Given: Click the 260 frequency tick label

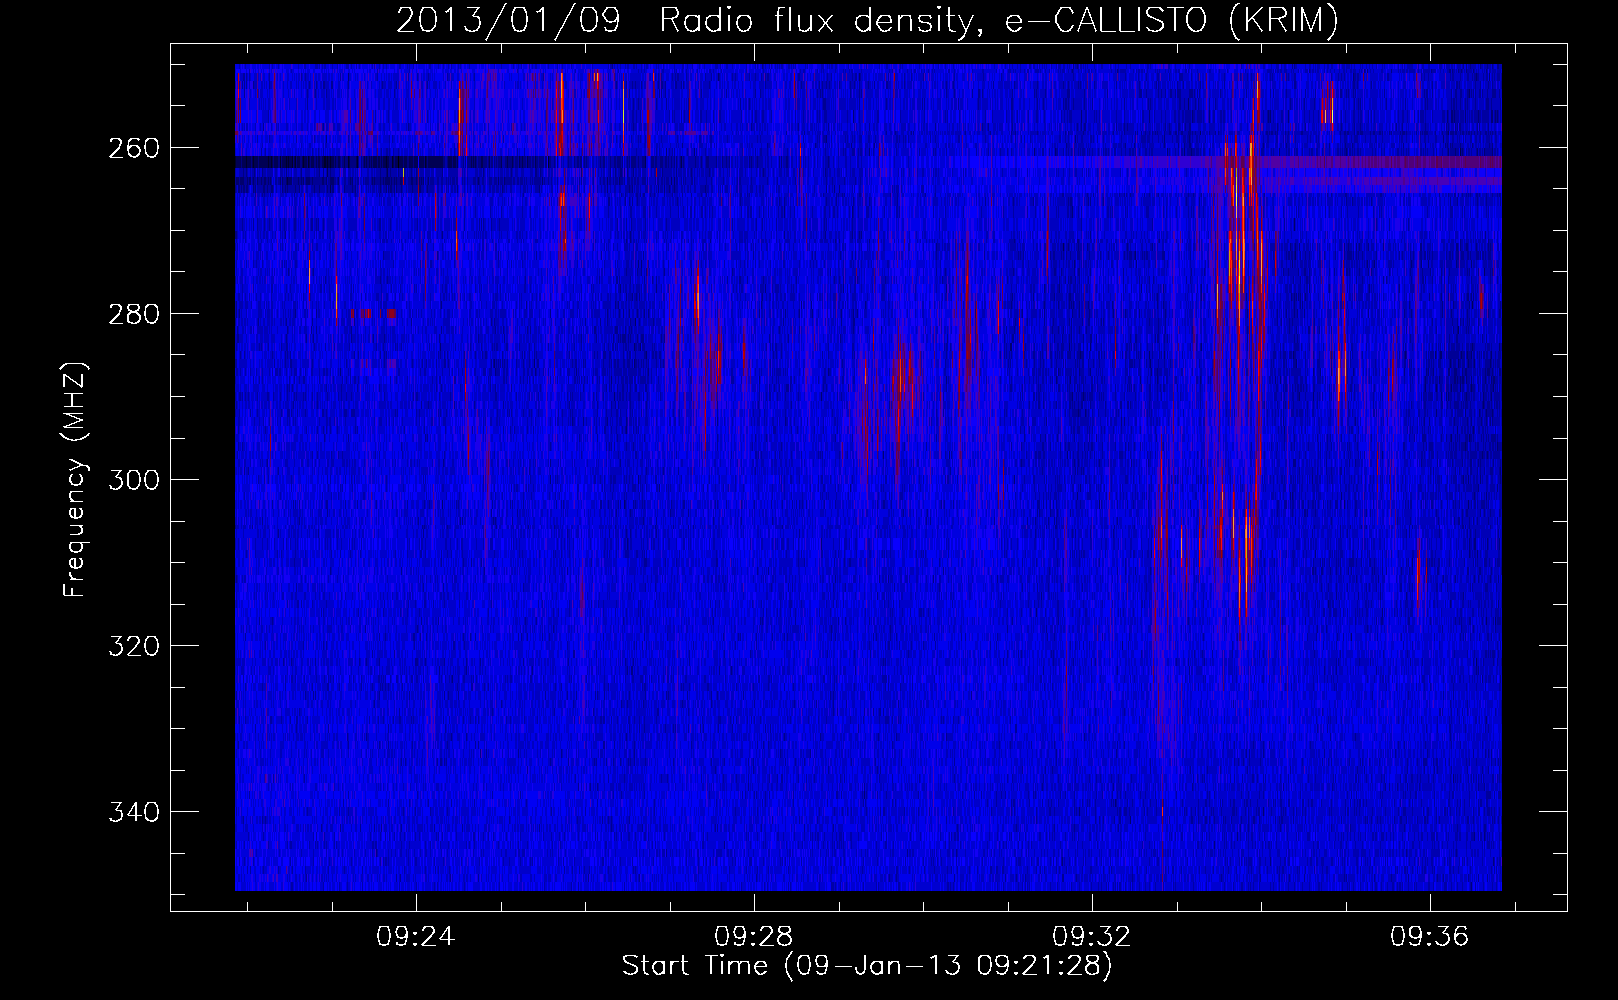Looking at the screenshot, I should [134, 148].
